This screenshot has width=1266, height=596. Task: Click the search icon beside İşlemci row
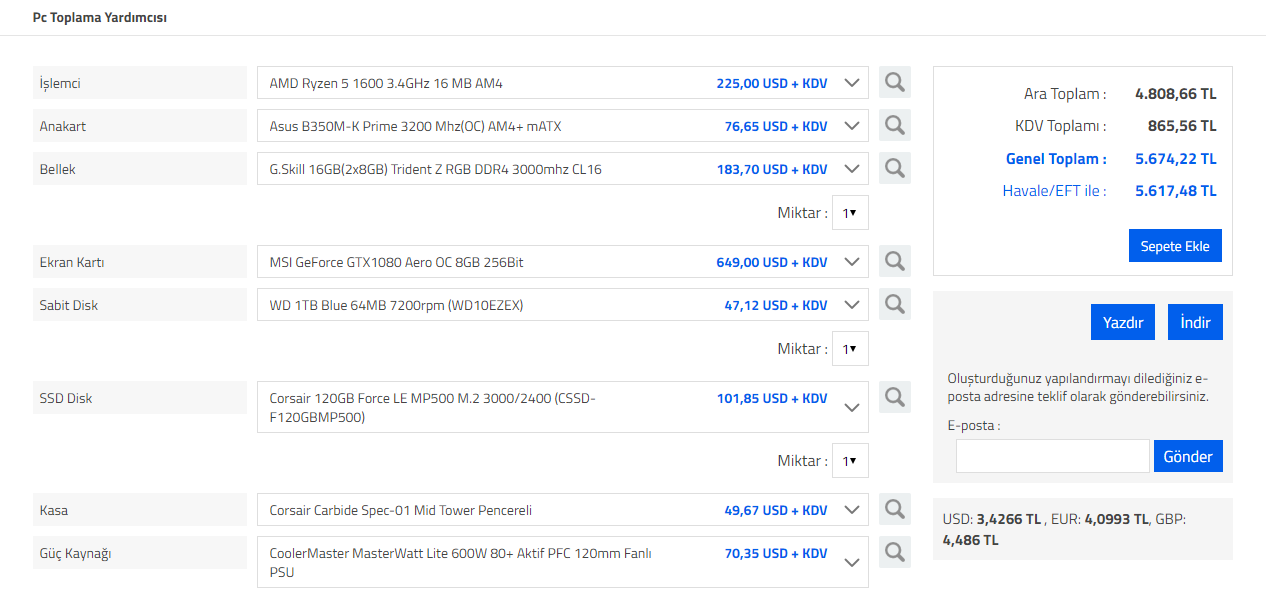point(895,83)
